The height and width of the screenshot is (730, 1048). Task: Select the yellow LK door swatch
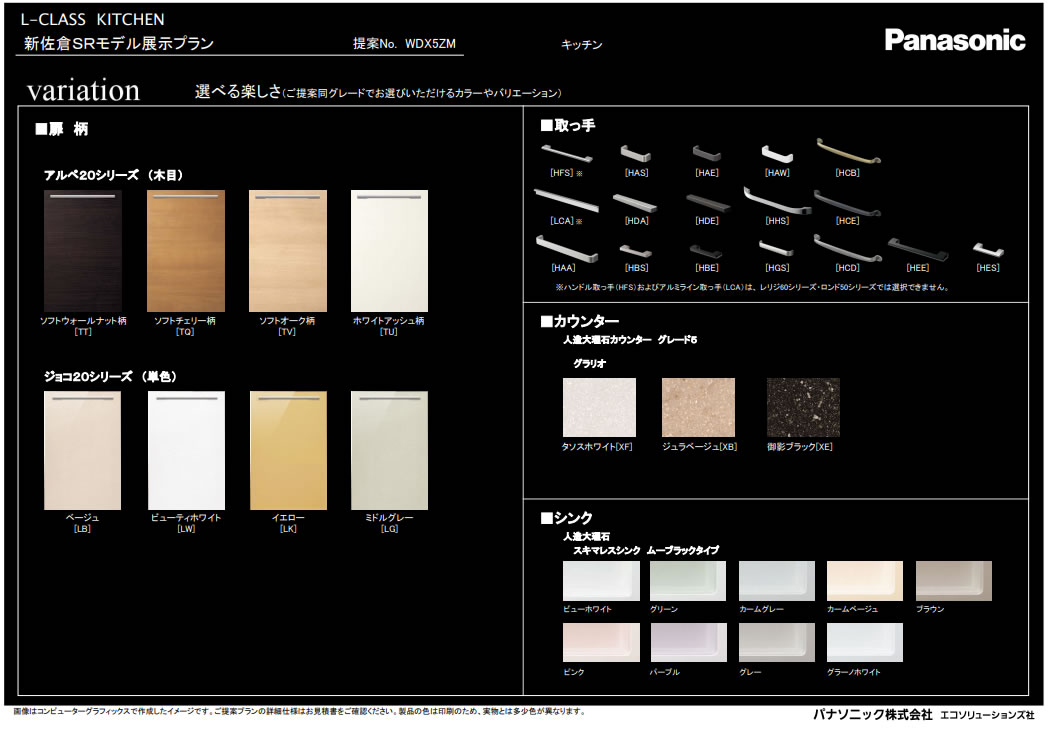click(289, 451)
